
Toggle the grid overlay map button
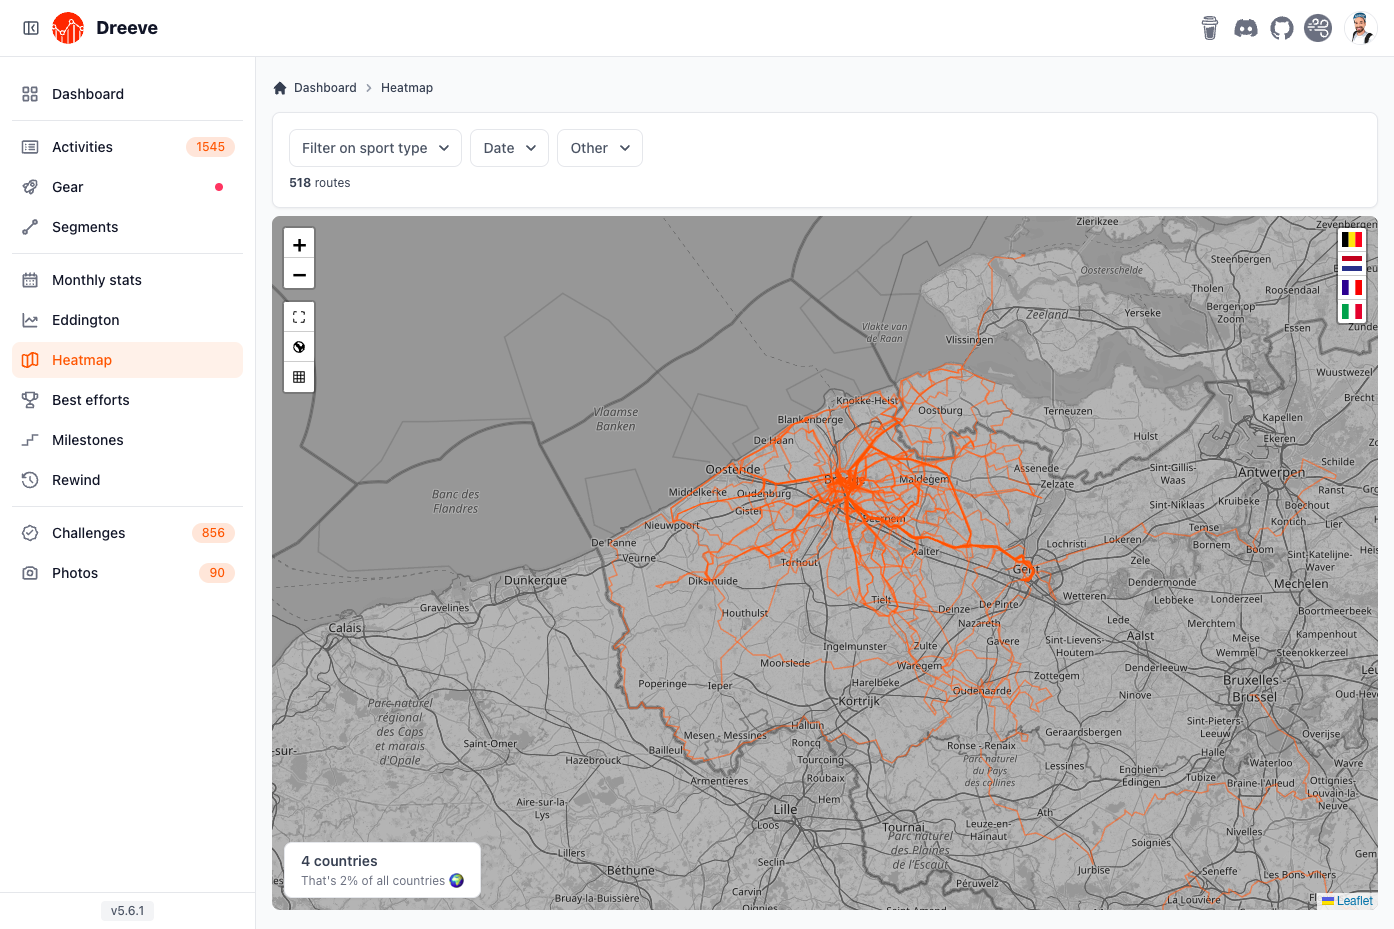coord(299,377)
